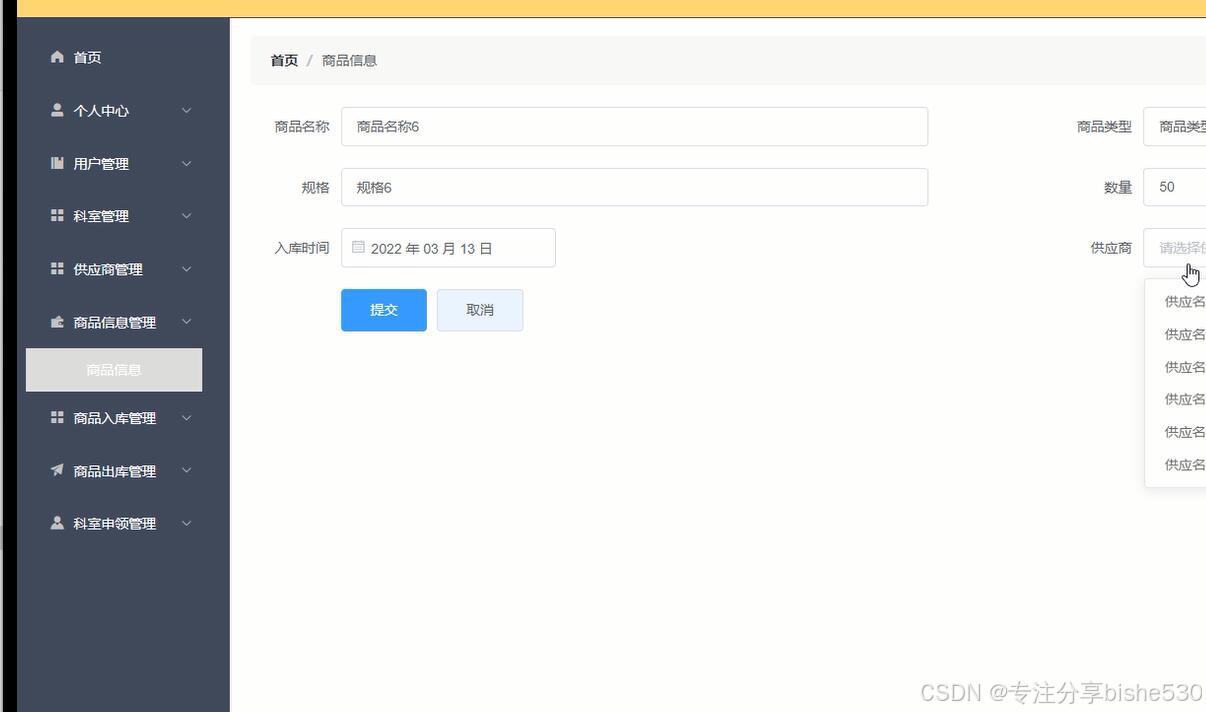1206x712 pixels.
Task: Click the 用户管理 sidebar icon
Action: pyautogui.click(x=57, y=163)
